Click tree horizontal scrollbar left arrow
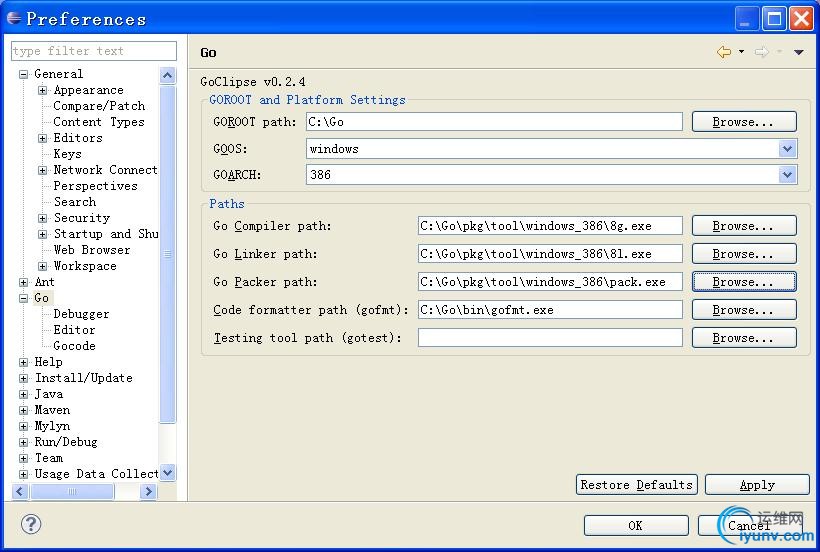This screenshot has height=552, width=820. coord(20,491)
